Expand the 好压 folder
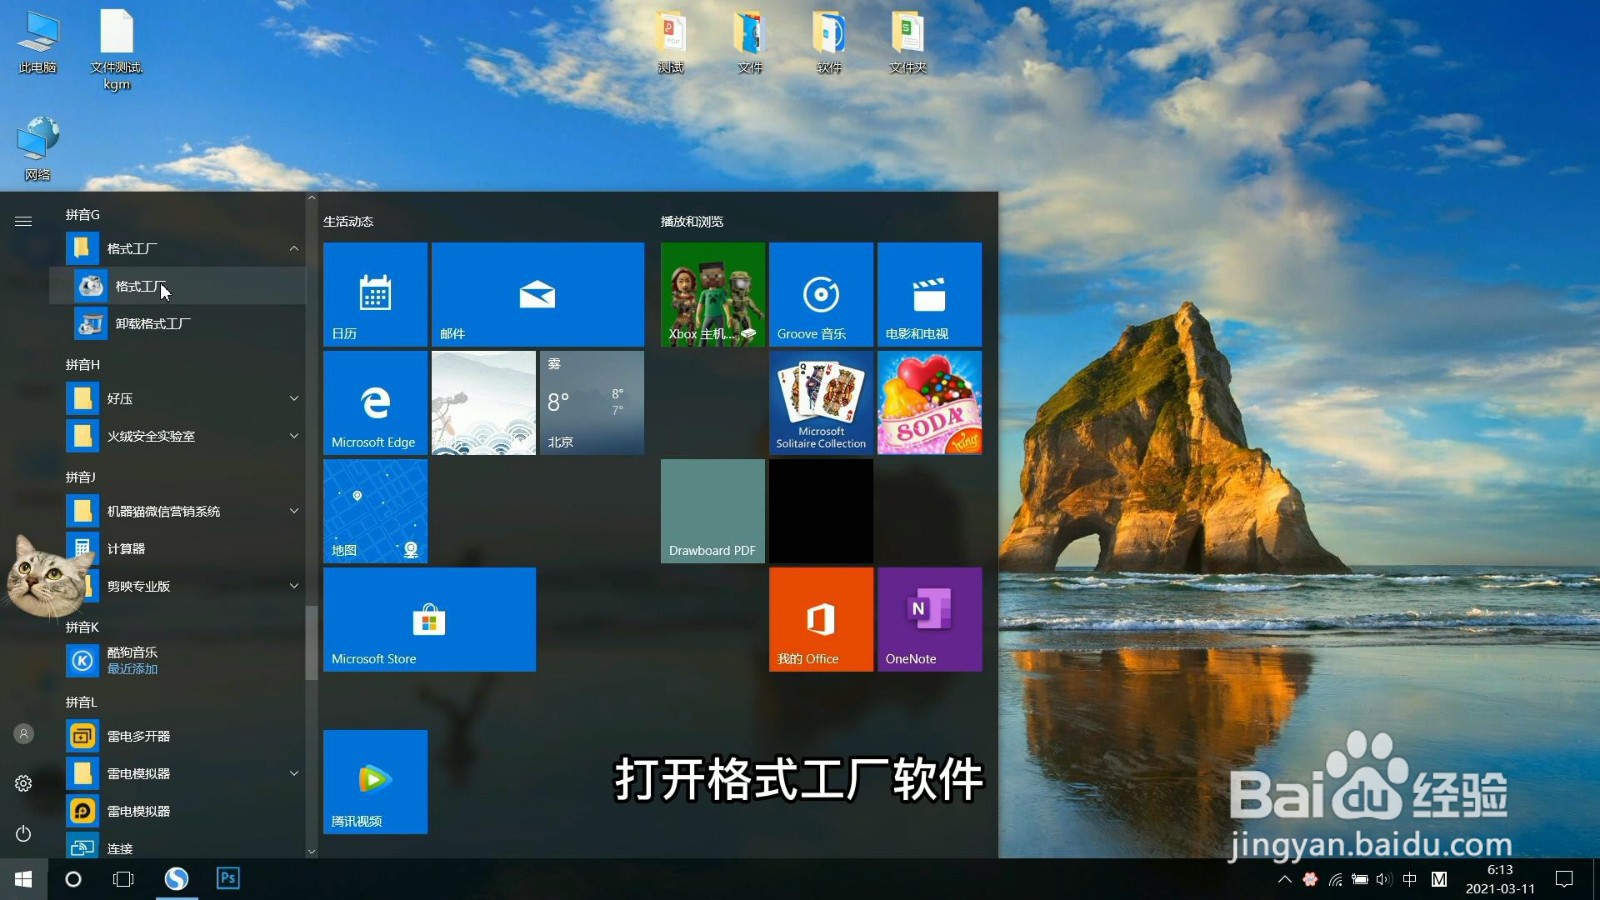 point(294,398)
